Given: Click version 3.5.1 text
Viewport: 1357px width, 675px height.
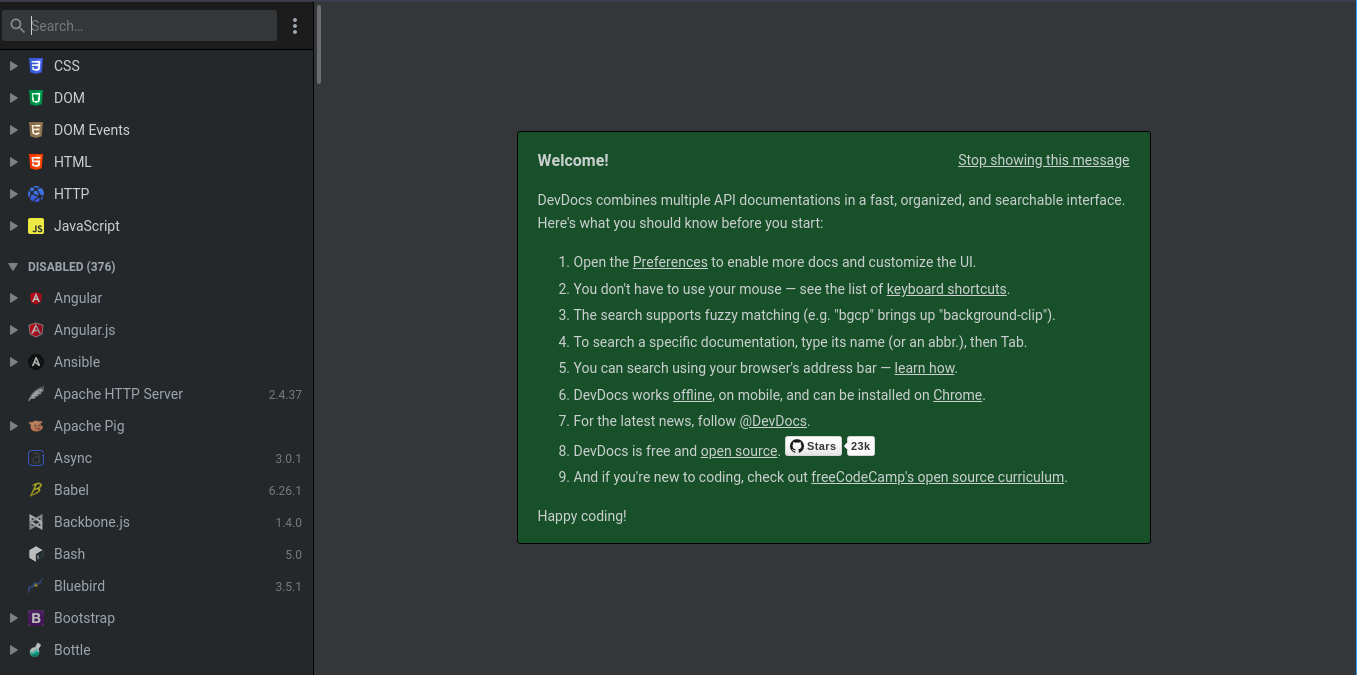Looking at the screenshot, I should pyautogui.click(x=288, y=587).
